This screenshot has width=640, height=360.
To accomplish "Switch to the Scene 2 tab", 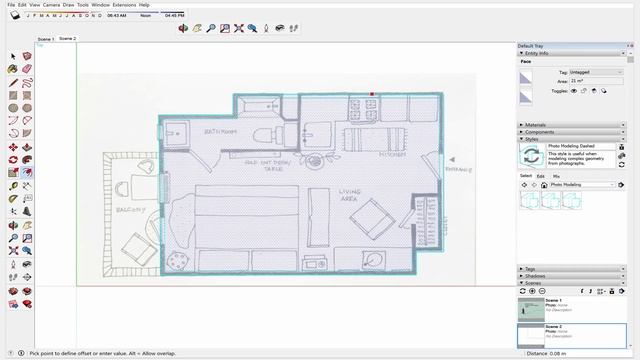I will point(67,38).
